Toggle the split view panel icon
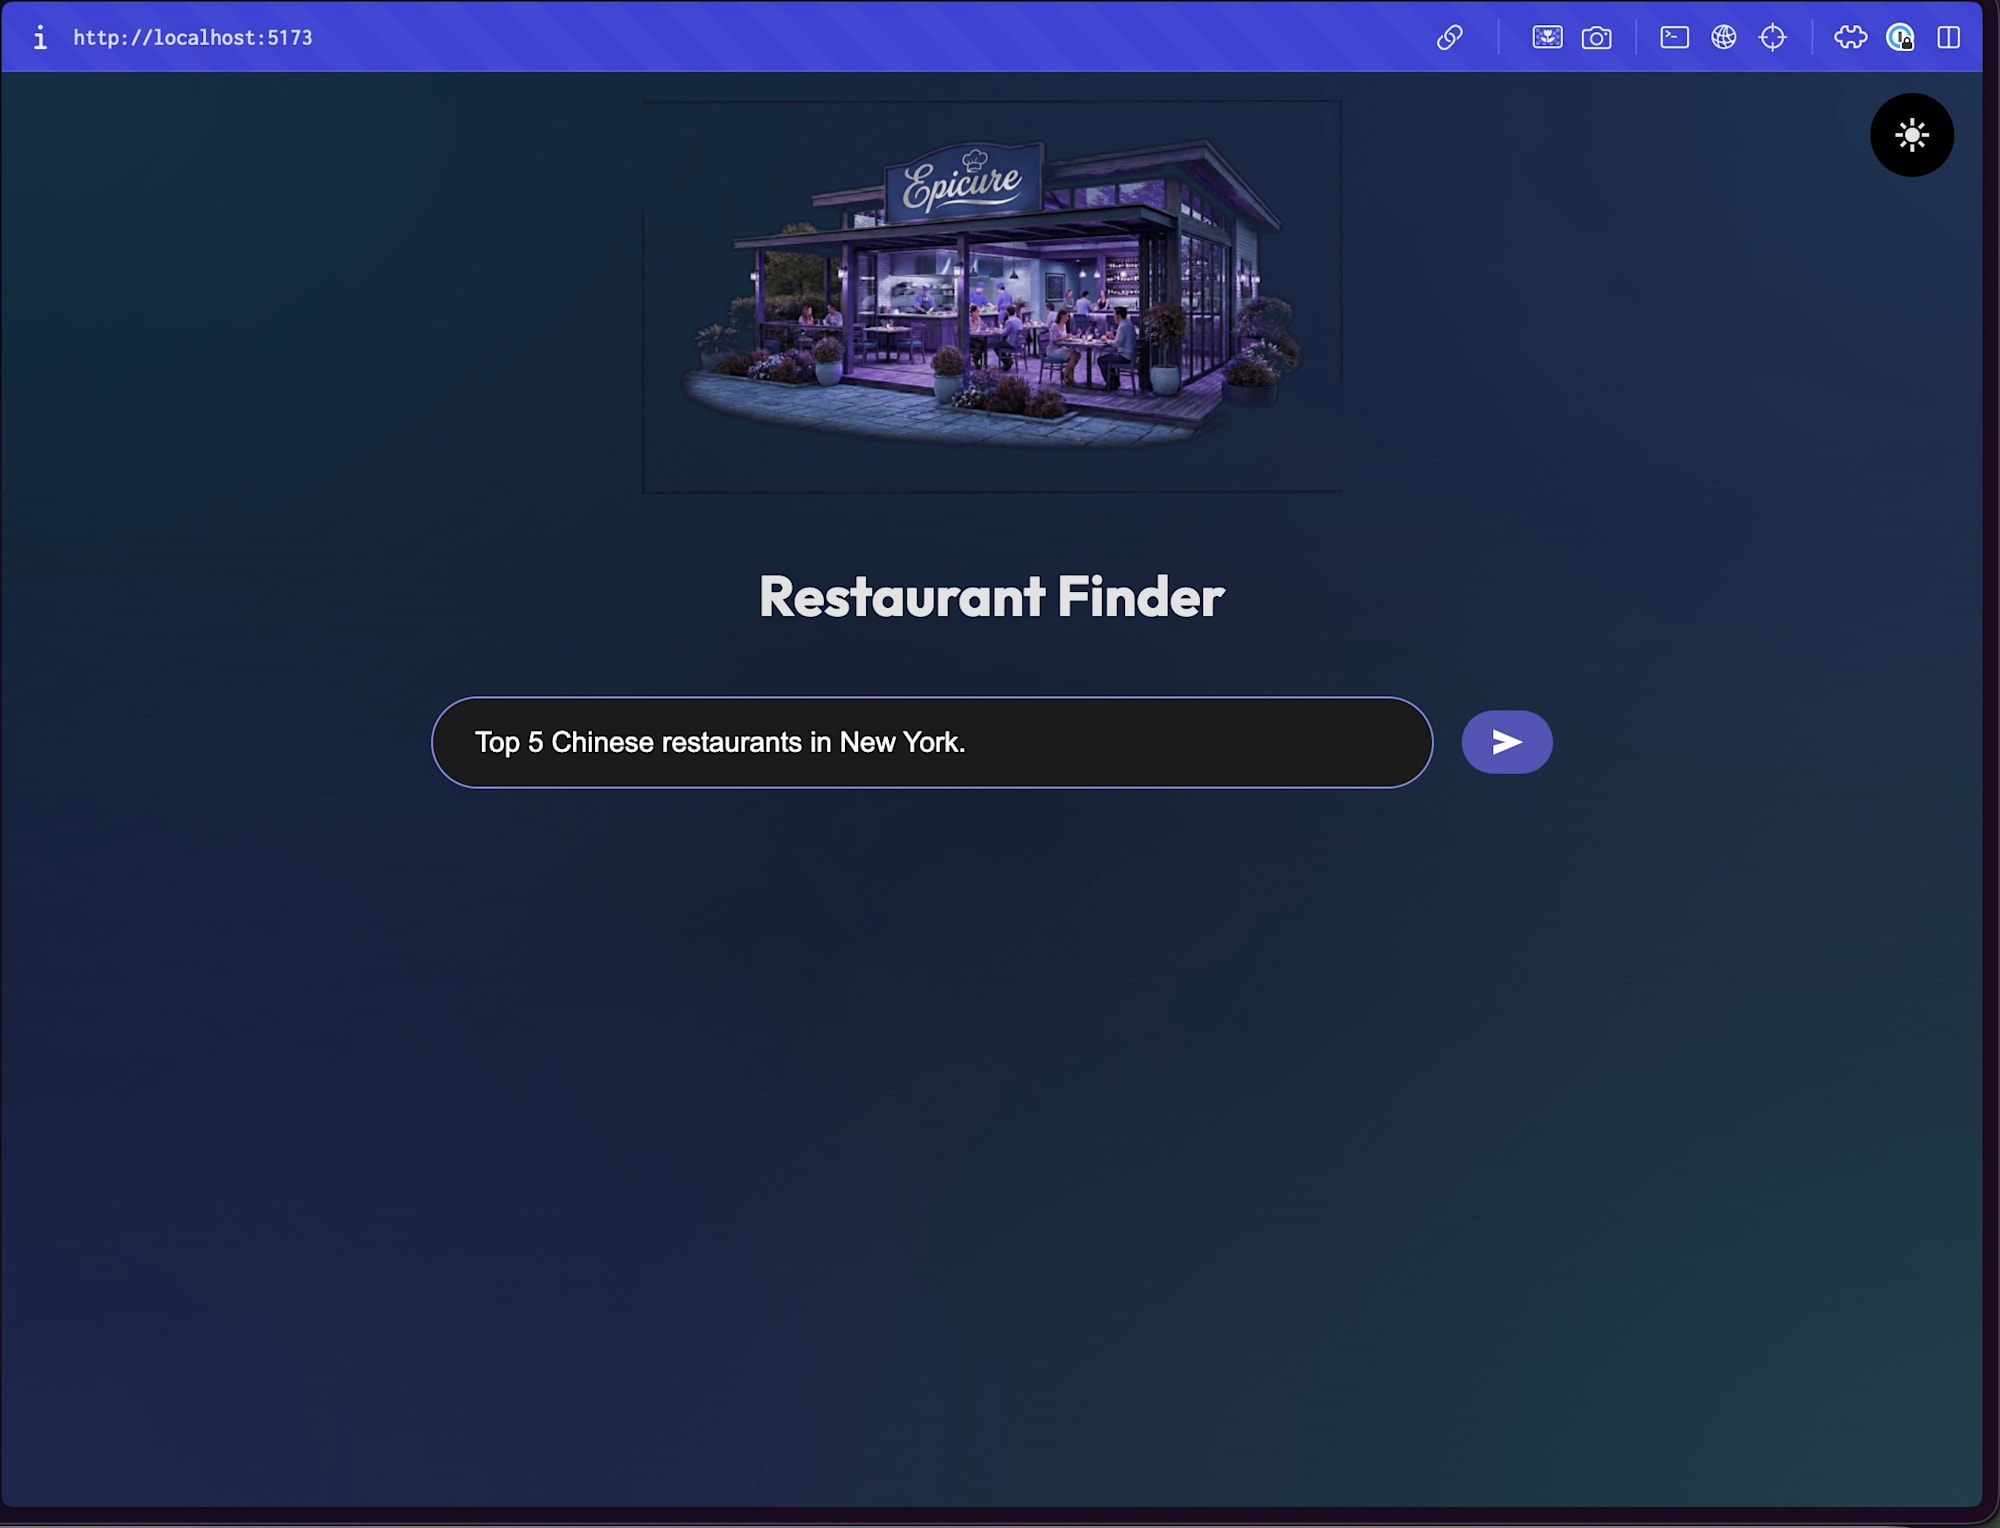2000x1528 pixels. pos(1948,38)
